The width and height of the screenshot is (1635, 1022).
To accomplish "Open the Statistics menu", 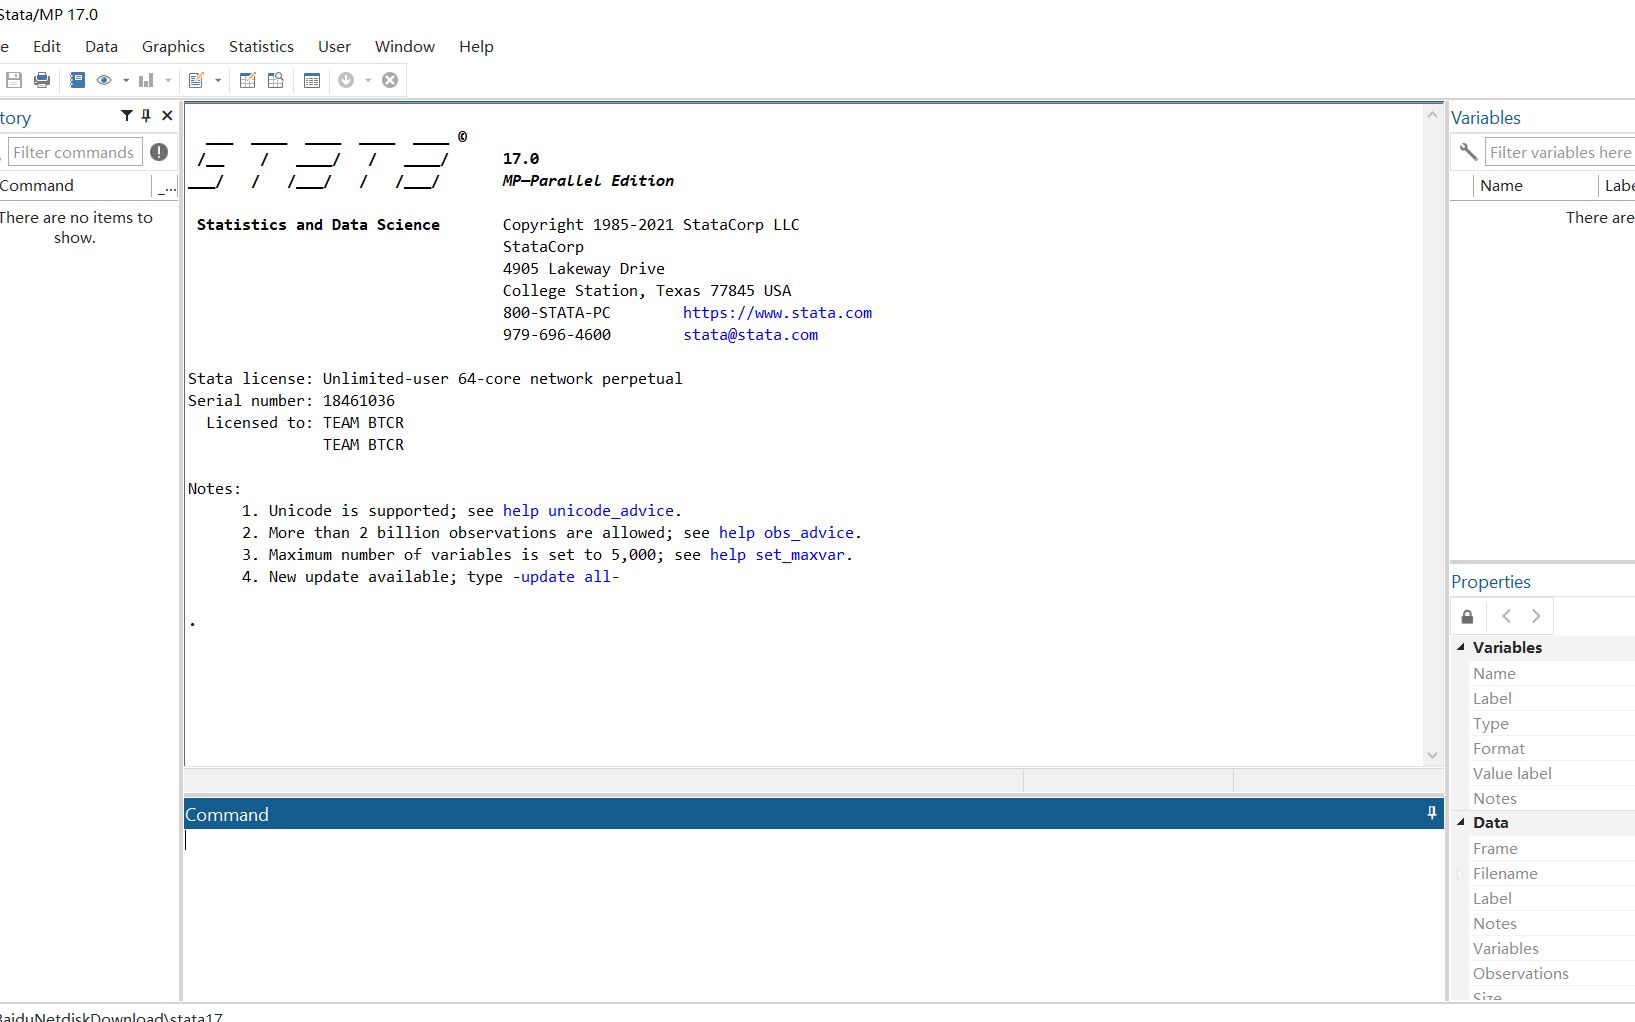I will [x=260, y=46].
